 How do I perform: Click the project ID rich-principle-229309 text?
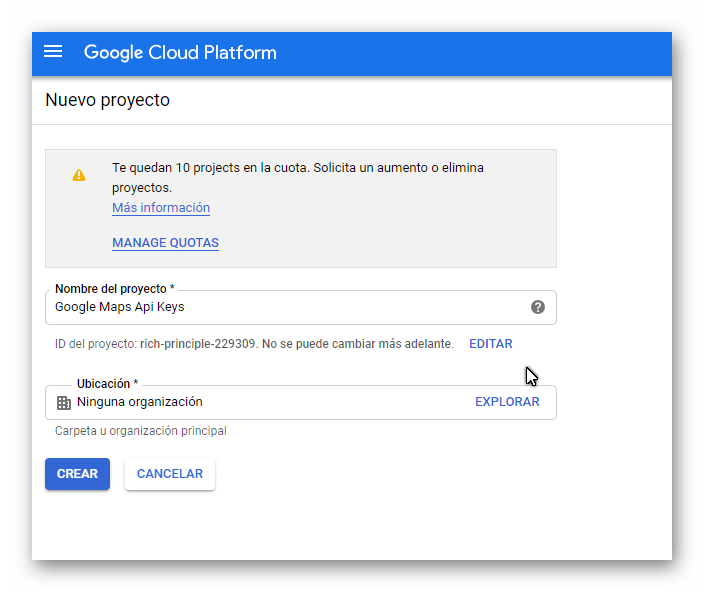tap(198, 344)
